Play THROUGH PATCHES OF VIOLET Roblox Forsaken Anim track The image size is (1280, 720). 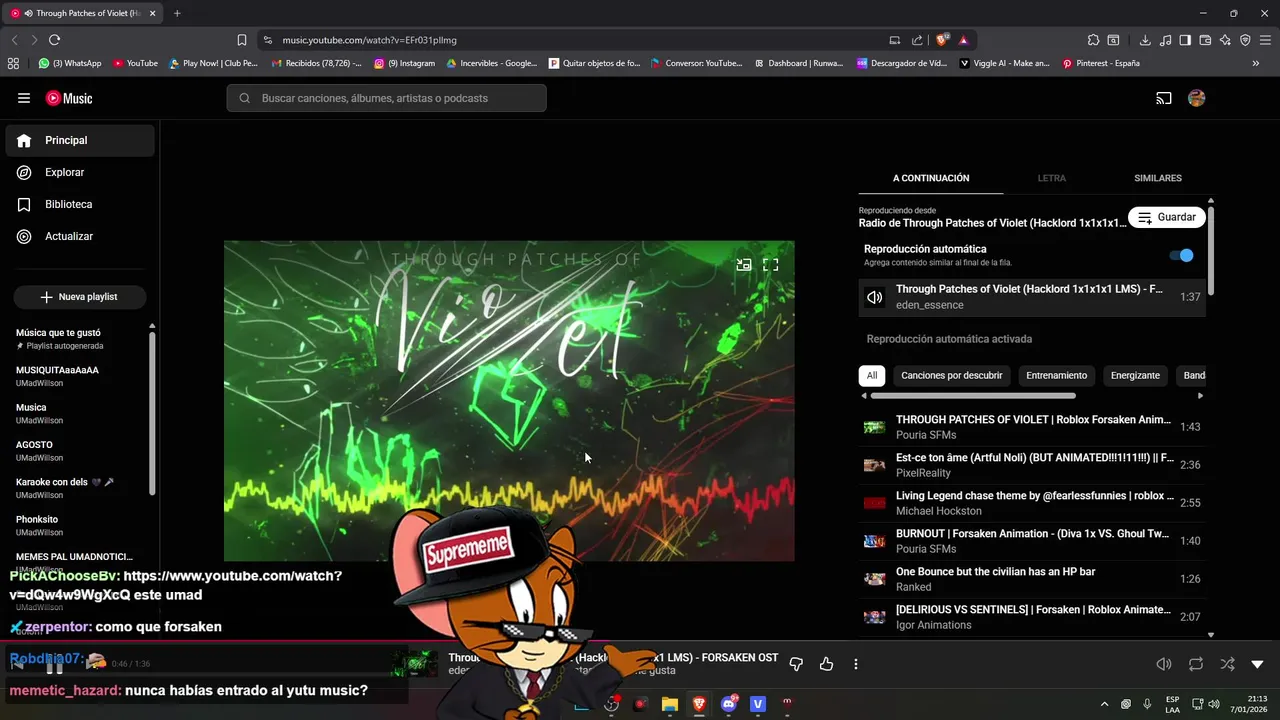point(1032,427)
